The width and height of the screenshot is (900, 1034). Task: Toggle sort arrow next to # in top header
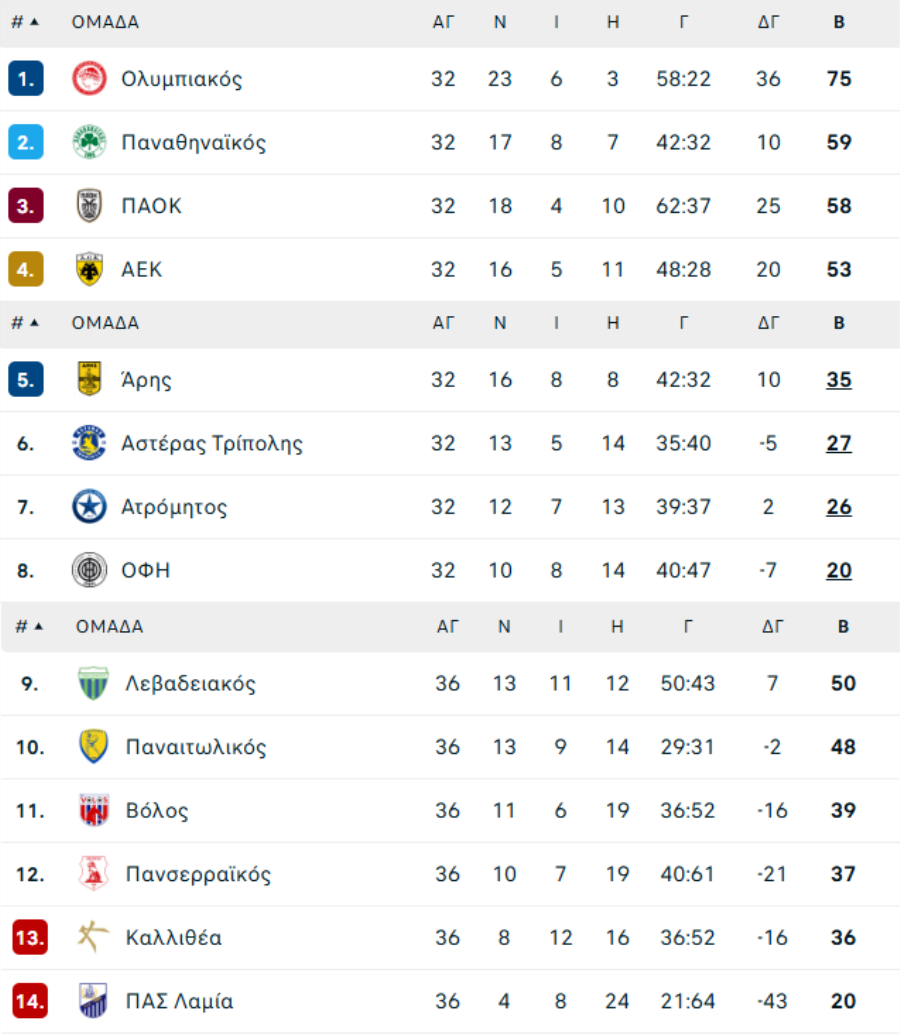34,22
